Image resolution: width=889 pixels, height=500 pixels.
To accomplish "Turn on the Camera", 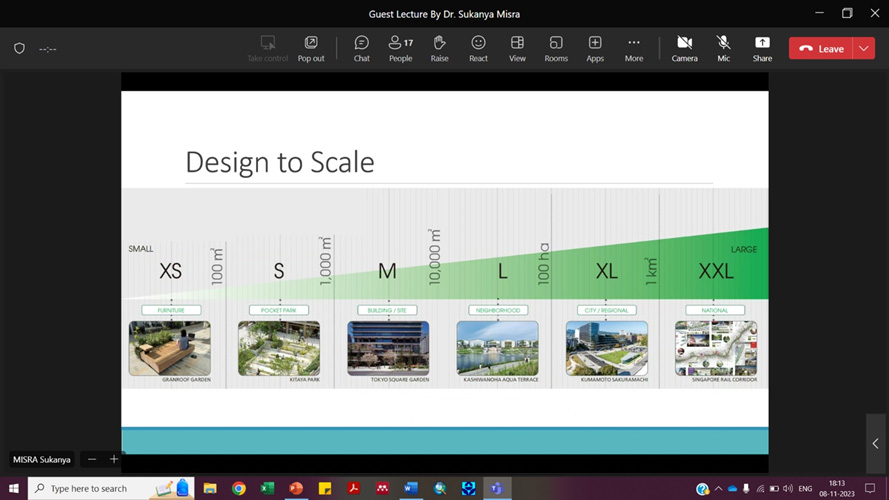I will pos(684,48).
